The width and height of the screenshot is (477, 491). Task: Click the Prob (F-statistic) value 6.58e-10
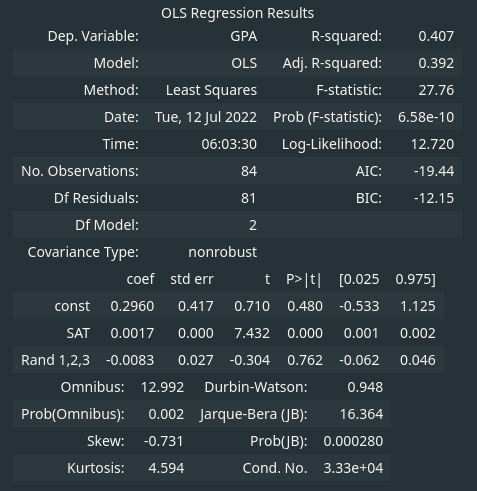coord(426,117)
